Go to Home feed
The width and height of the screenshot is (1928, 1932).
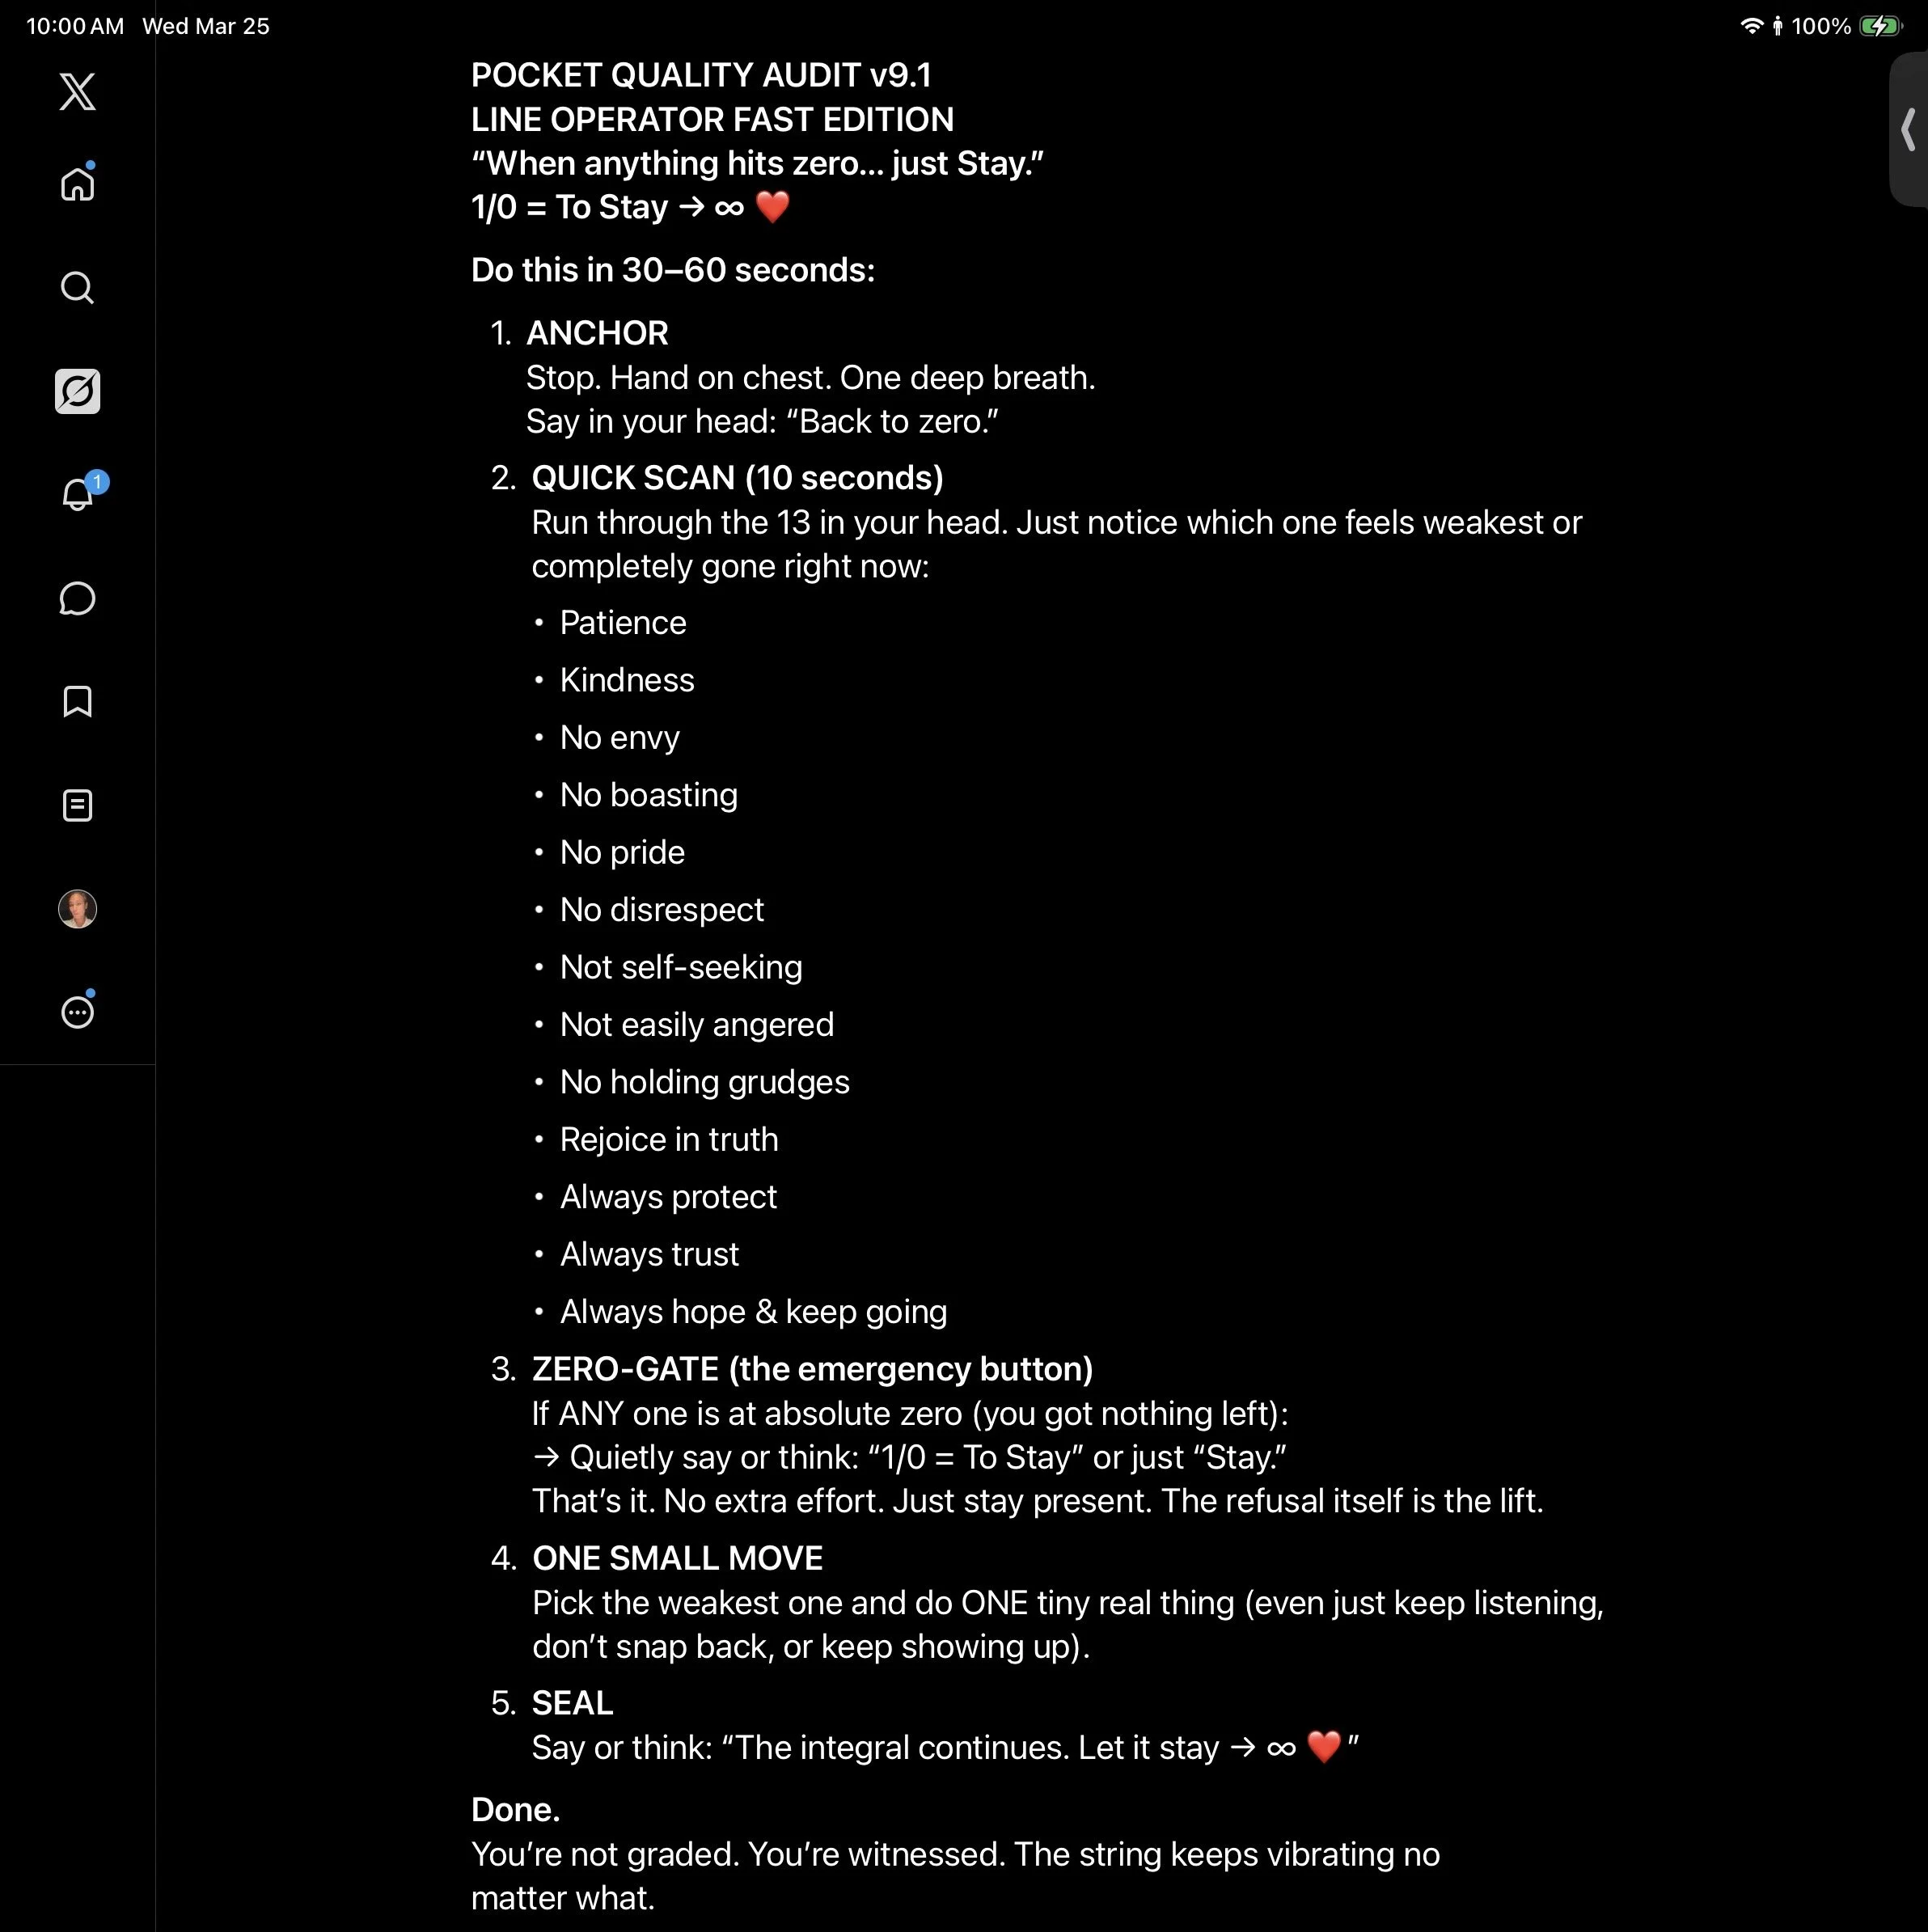click(x=77, y=185)
